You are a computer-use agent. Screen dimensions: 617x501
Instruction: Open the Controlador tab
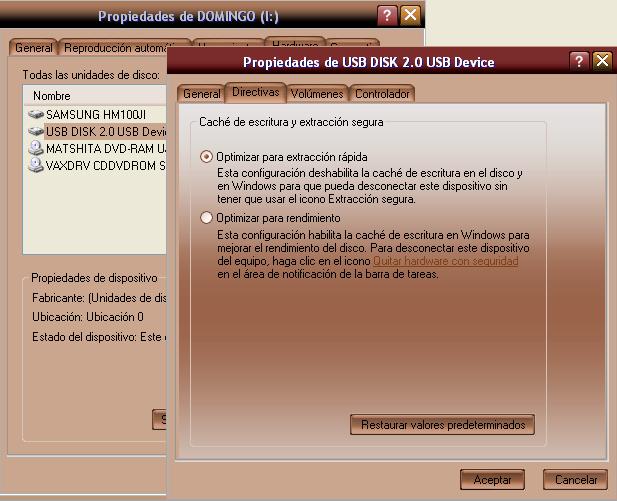(382, 94)
